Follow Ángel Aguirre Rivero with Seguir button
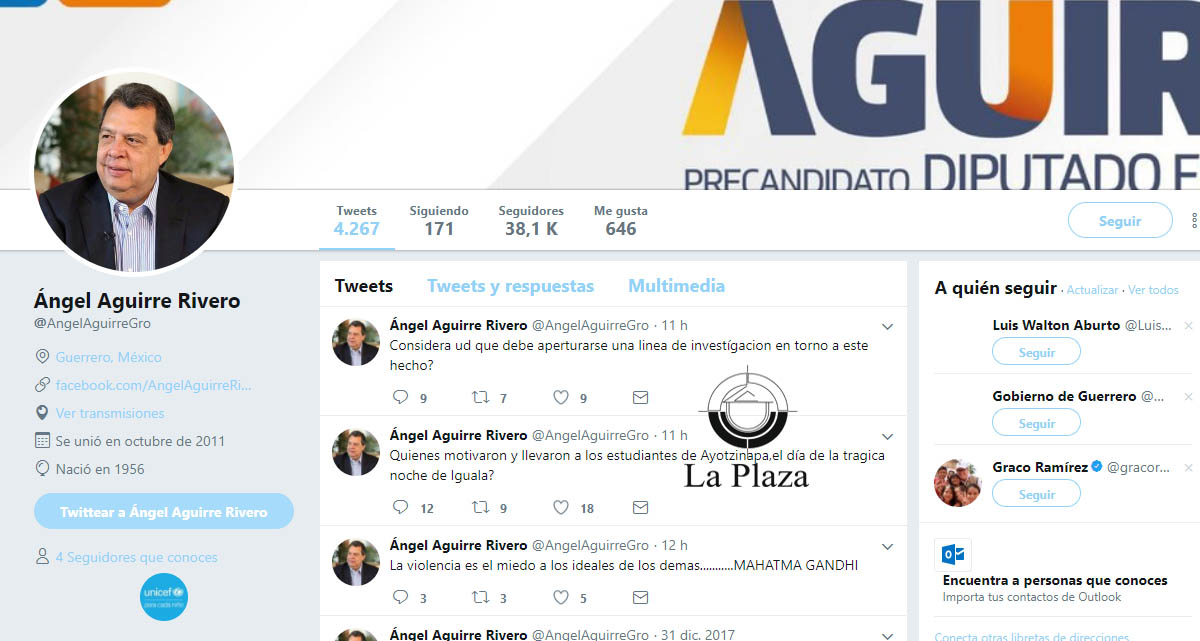Viewport: 1200px width, 641px height. pos(1120,221)
